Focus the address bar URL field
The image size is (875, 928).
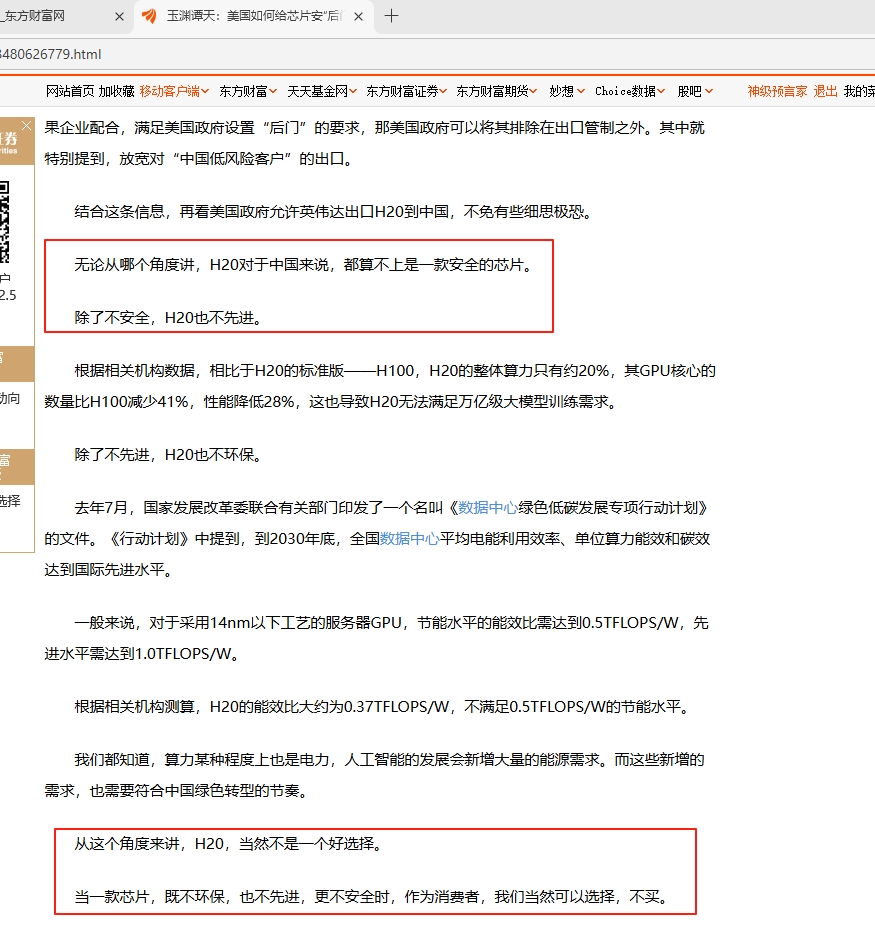tap(438, 54)
